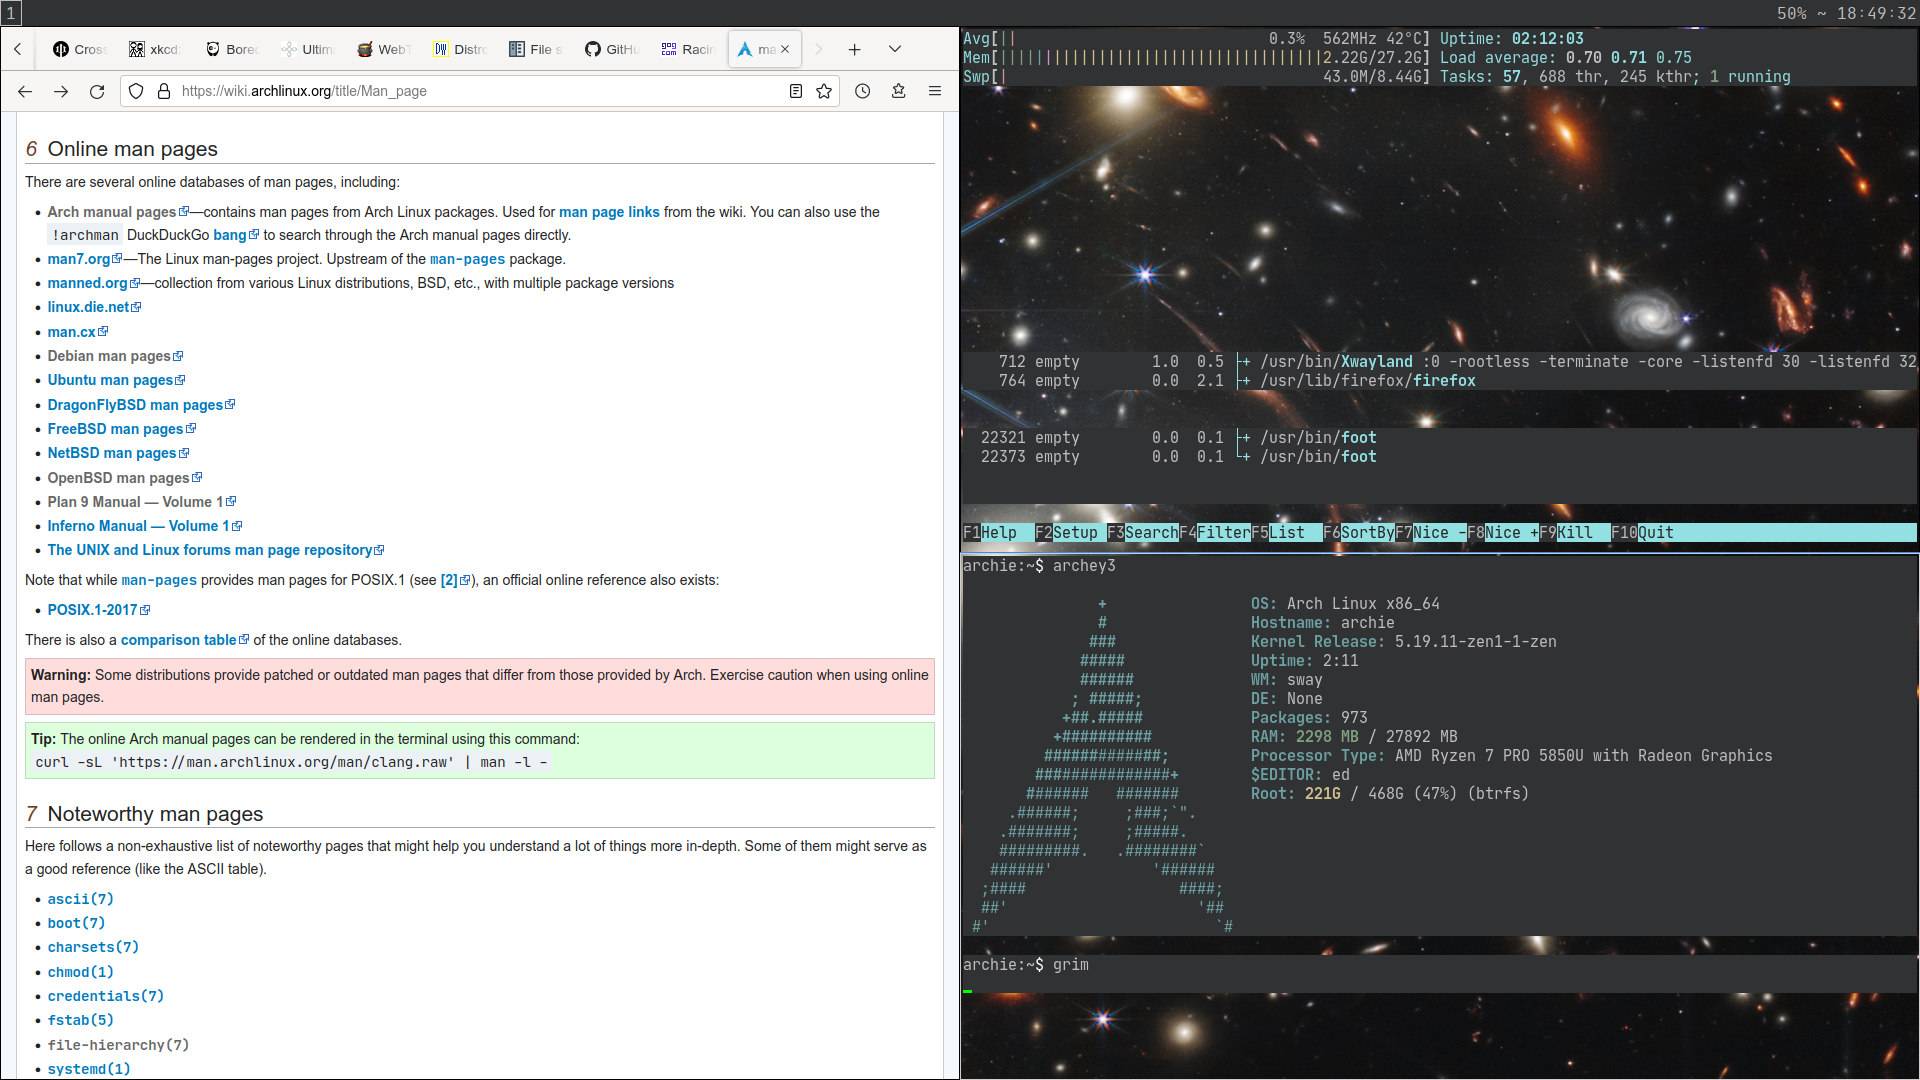Switch to the xkcd tab
The width and height of the screenshot is (1920, 1080).
click(154, 49)
